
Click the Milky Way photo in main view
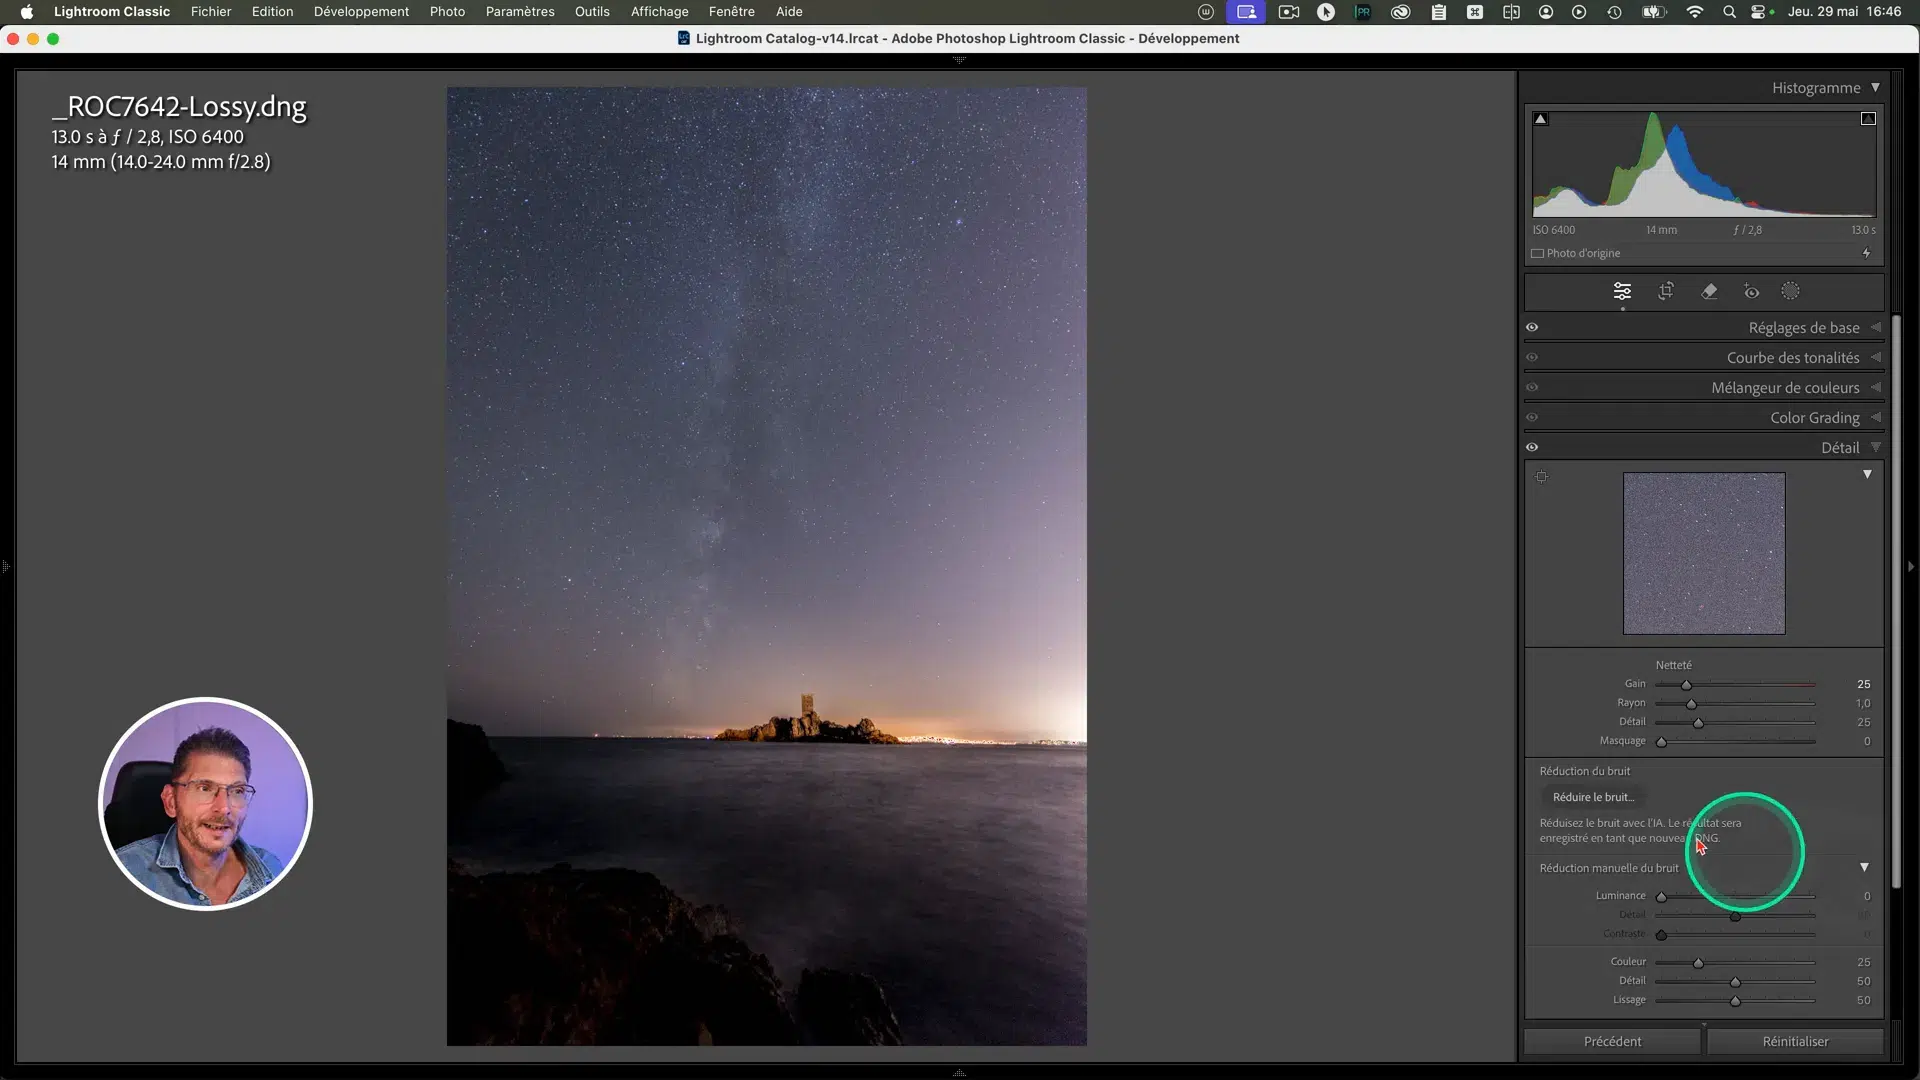pos(766,566)
